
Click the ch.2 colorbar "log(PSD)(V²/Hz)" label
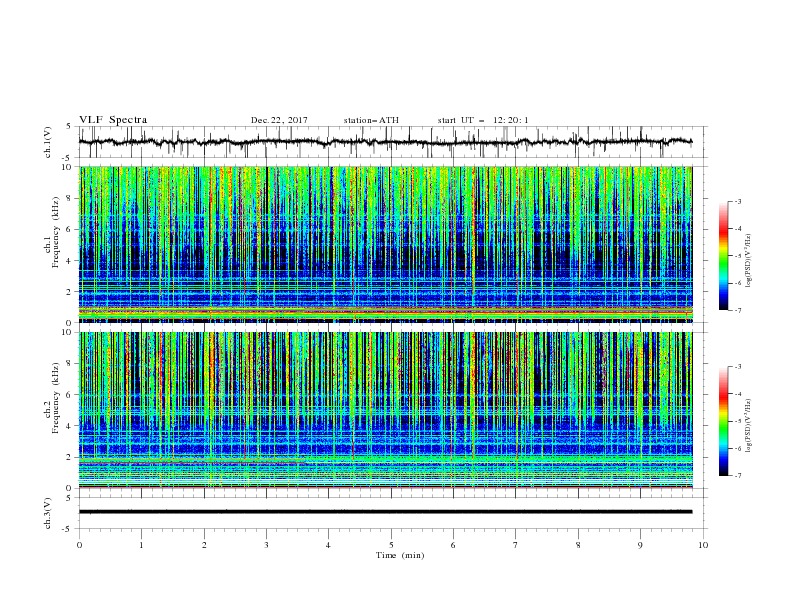tap(749, 426)
